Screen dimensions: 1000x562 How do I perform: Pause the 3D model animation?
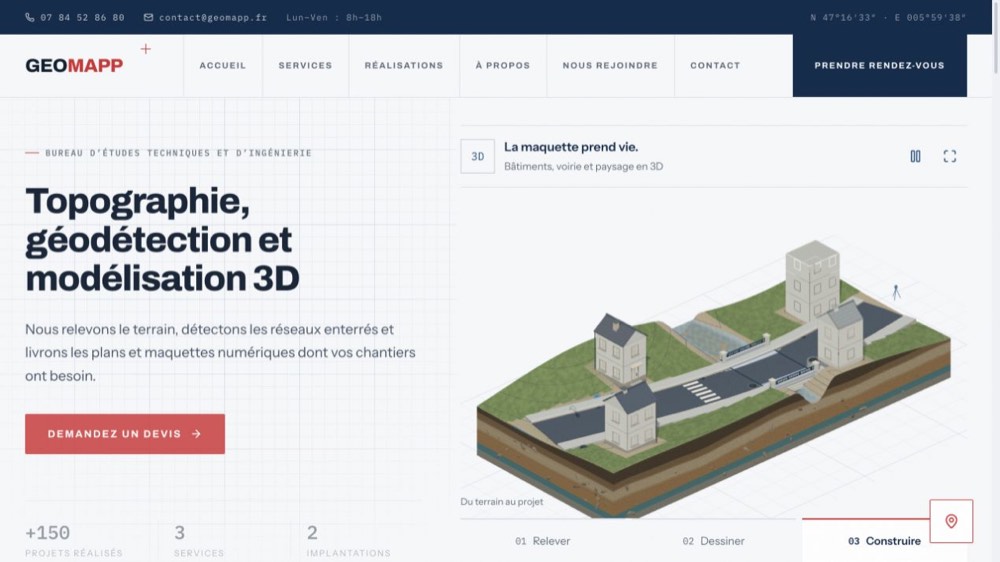tap(915, 156)
